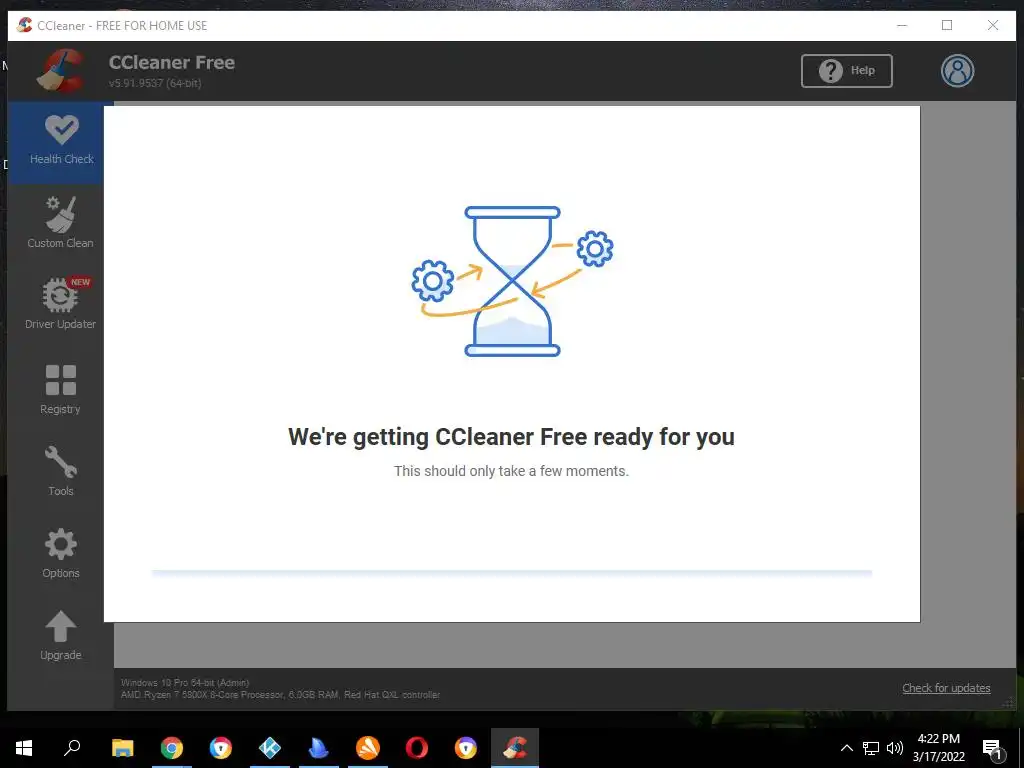Click the network tray icon
The height and width of the screenshot is (768, 1024).
[871, 748]
